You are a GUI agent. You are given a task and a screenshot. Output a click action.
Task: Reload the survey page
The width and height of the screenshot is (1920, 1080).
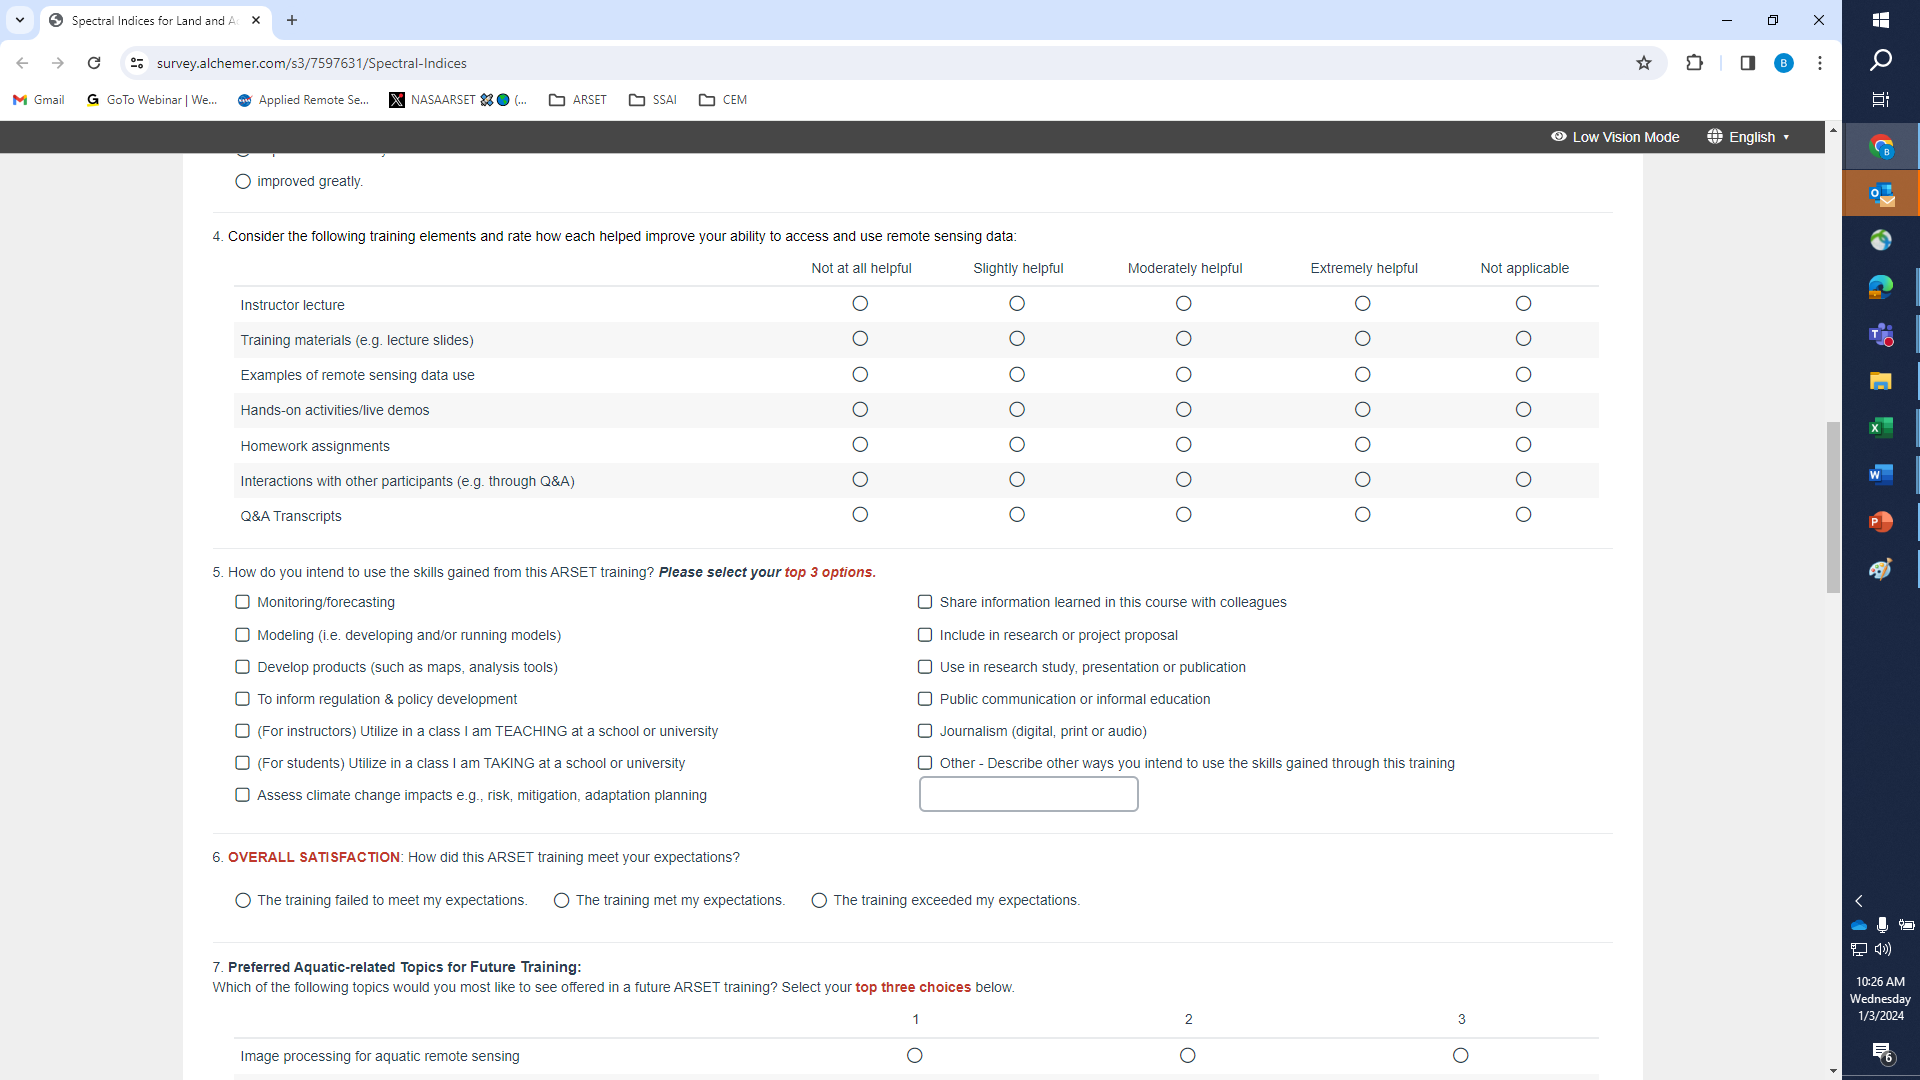point(94,63)
